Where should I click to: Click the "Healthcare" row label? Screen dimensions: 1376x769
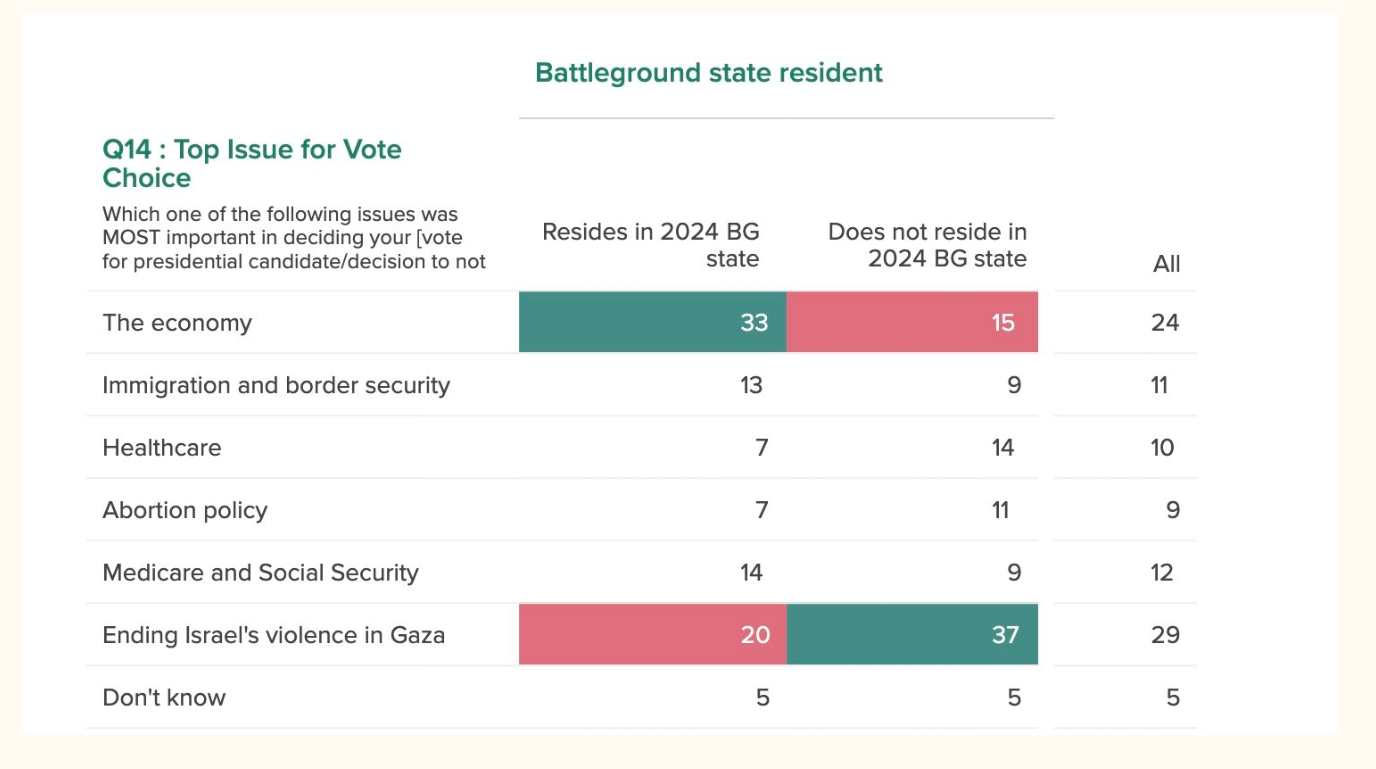point(162,448)
